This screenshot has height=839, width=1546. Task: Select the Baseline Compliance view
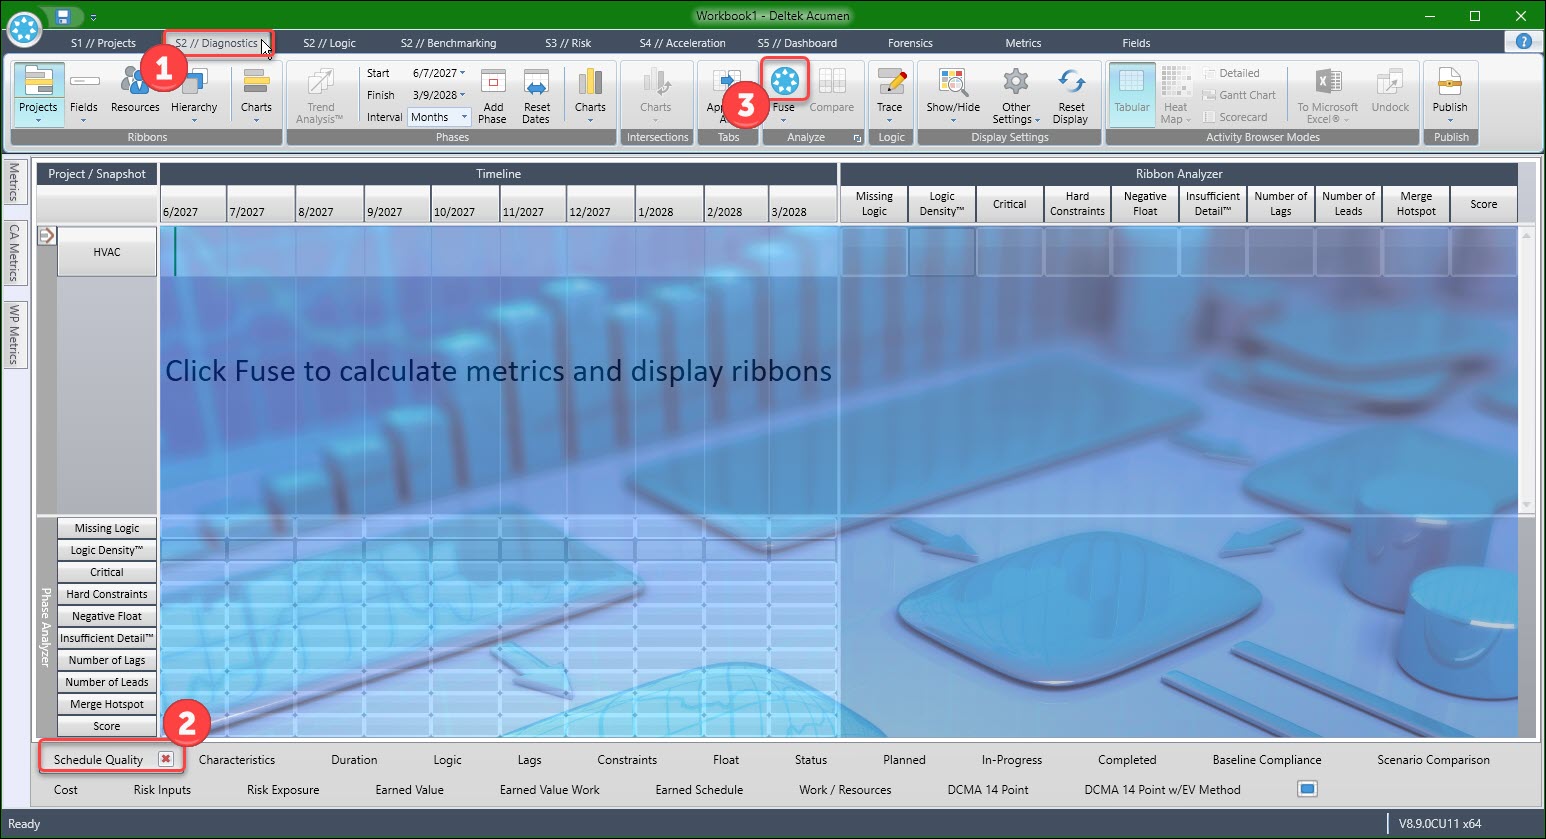(1266, 759)
